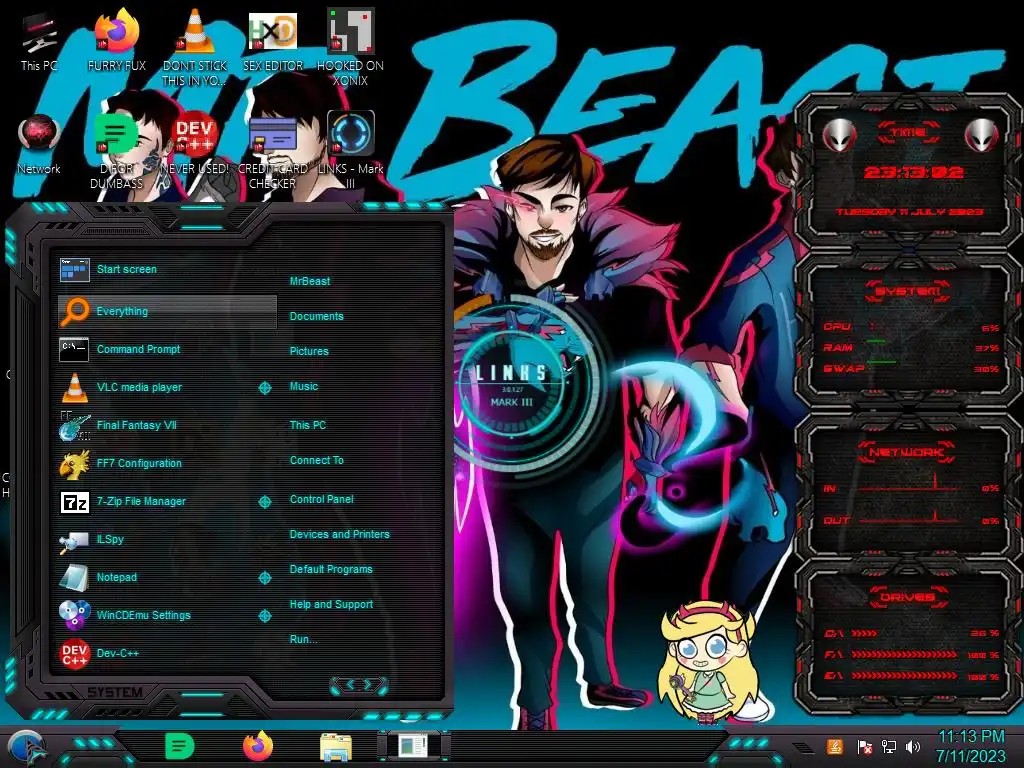Image resolution: width=1024 pixels, height=768 pixels.
Task: Open MrBeast user folder link
Action: tap(310, 281)
